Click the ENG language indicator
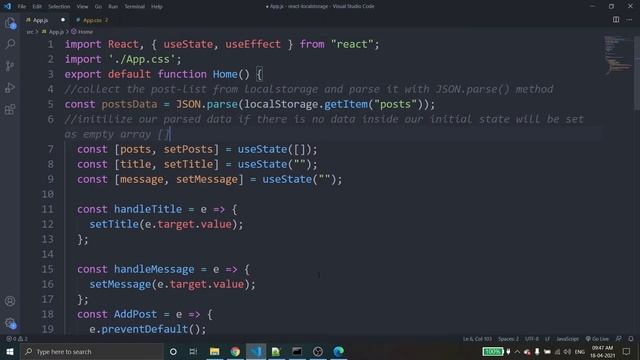The height and width of the screenshot is (360, 640). coord(580,351)
